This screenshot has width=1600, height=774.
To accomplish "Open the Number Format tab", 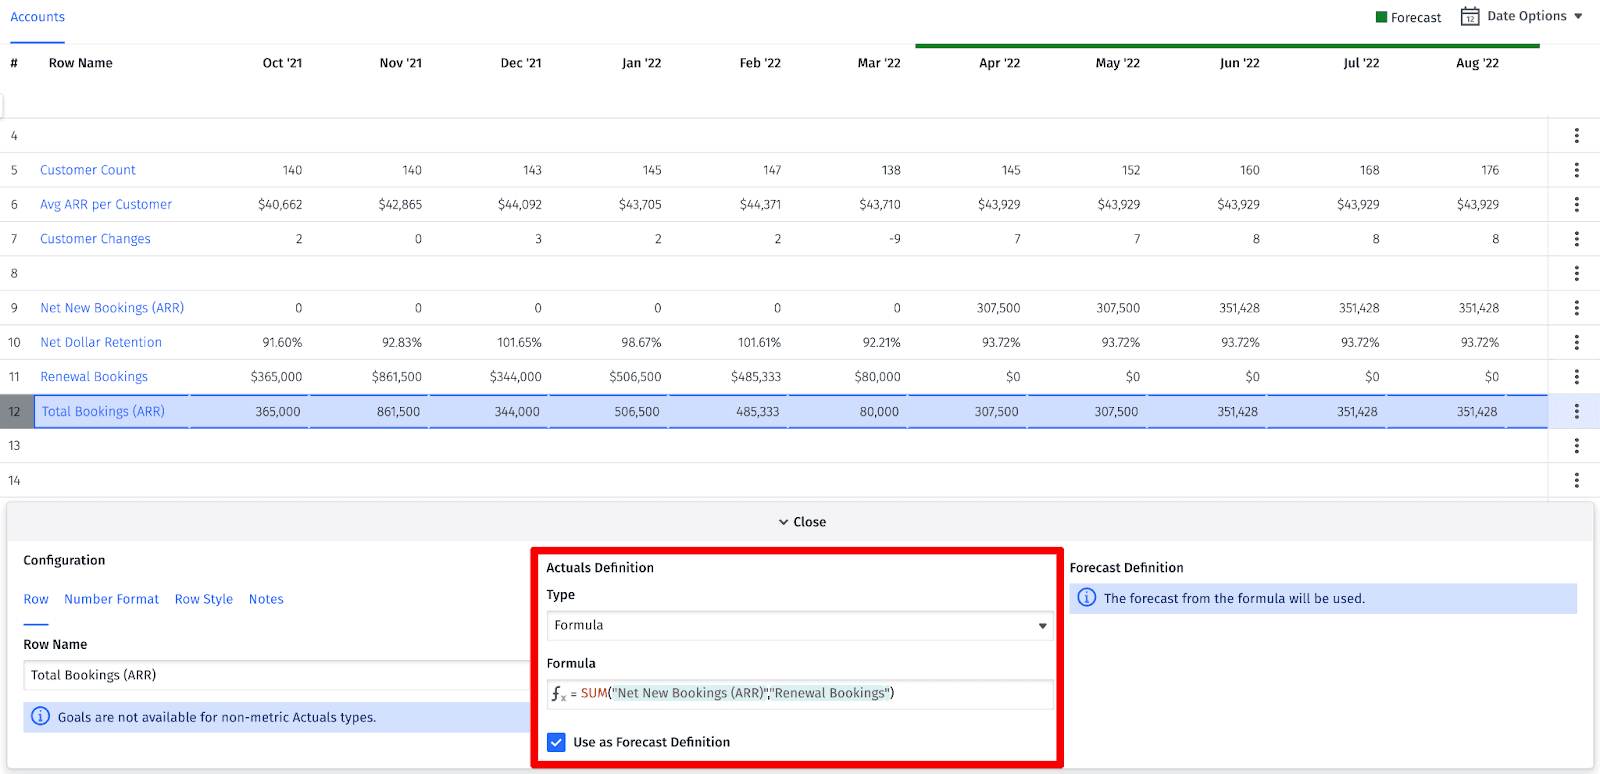I will 111,599.
